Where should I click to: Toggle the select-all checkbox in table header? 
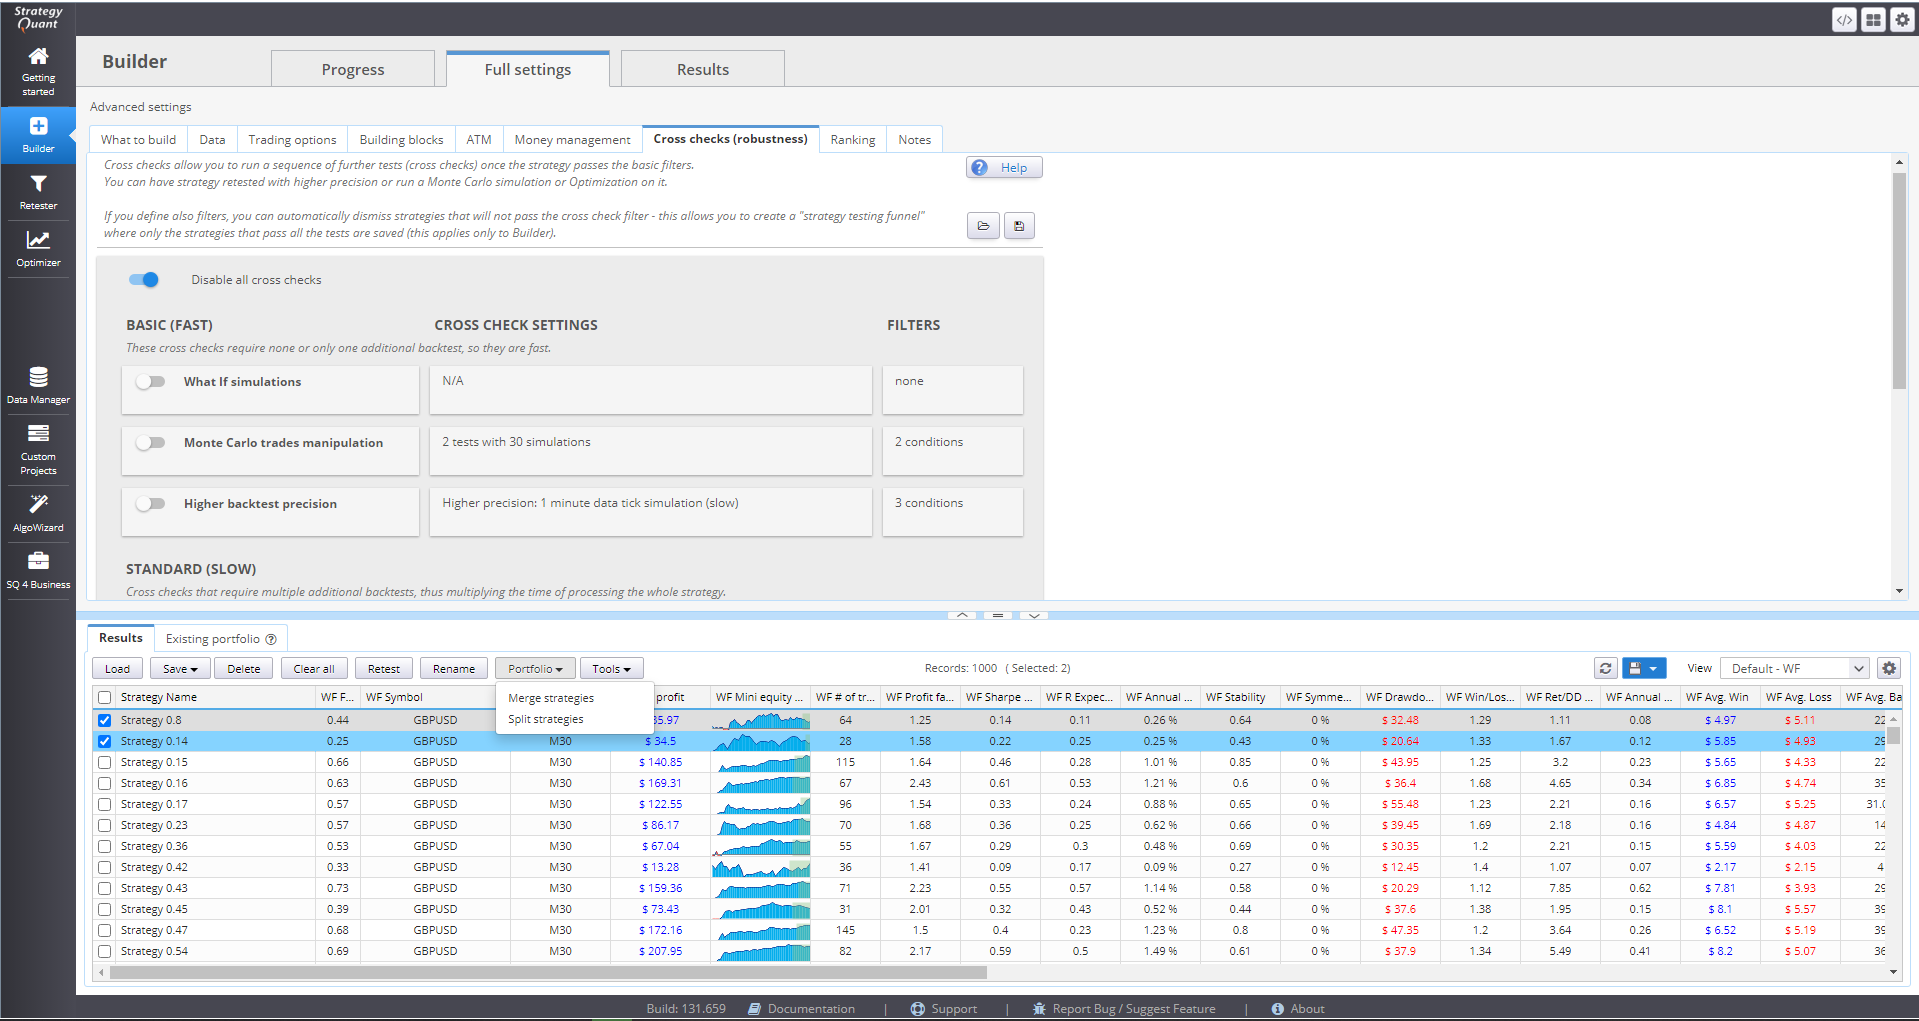(x=104, y=697)
